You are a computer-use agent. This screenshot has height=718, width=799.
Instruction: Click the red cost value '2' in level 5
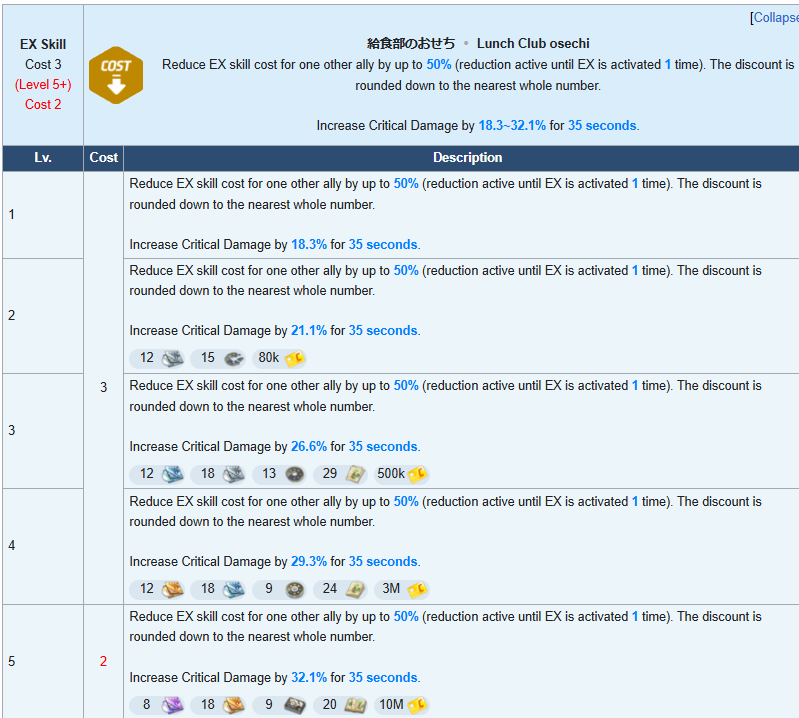[103, 661]
